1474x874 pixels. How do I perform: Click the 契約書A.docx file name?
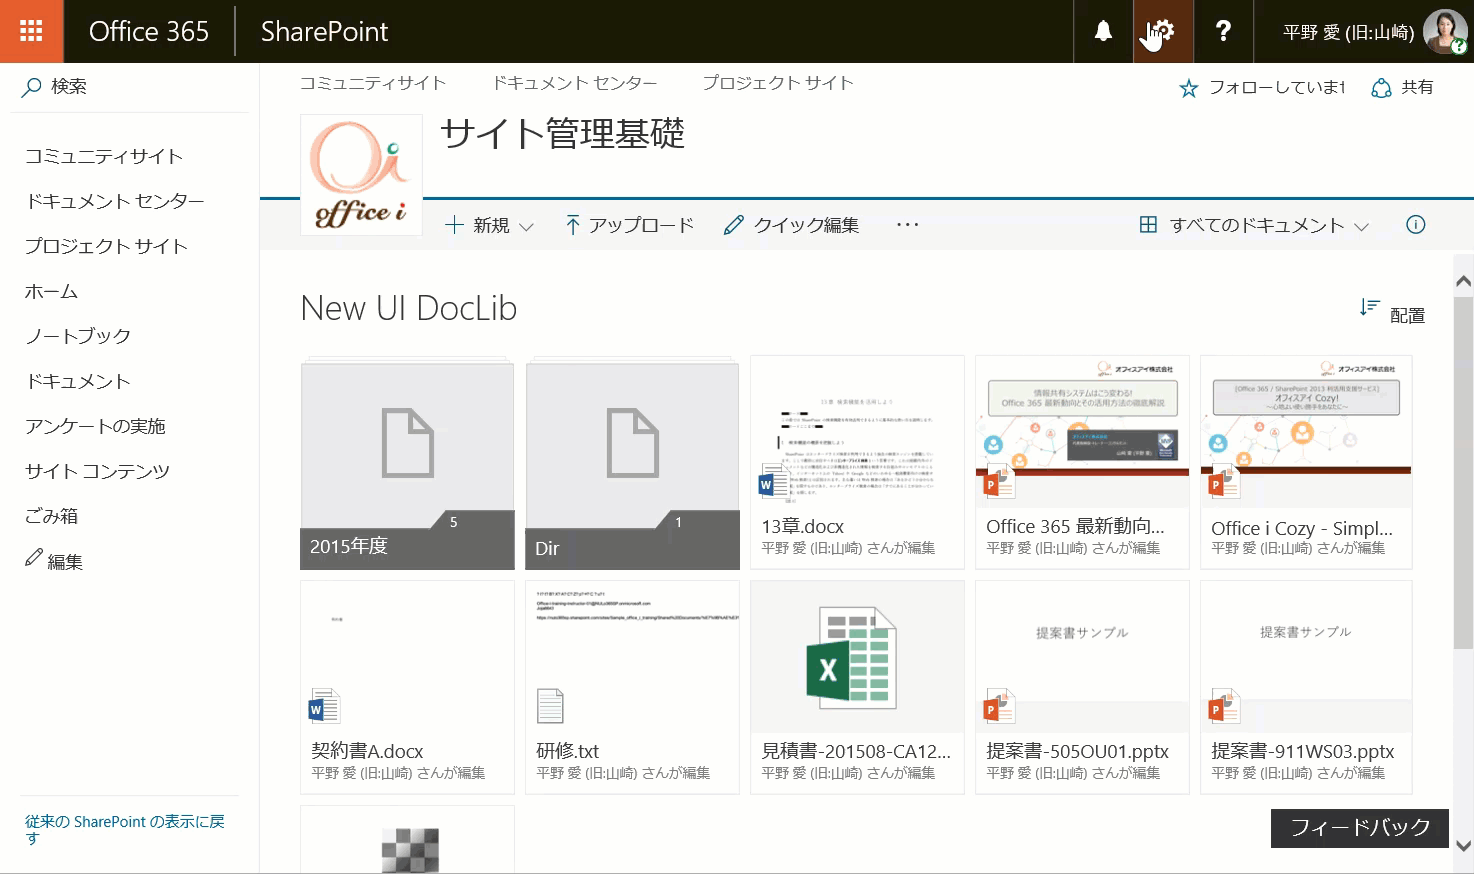367,751
